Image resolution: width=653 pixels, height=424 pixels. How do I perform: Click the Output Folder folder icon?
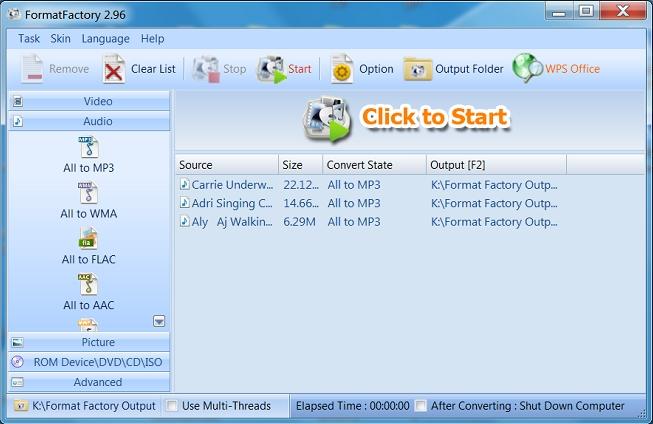(417, 69)
